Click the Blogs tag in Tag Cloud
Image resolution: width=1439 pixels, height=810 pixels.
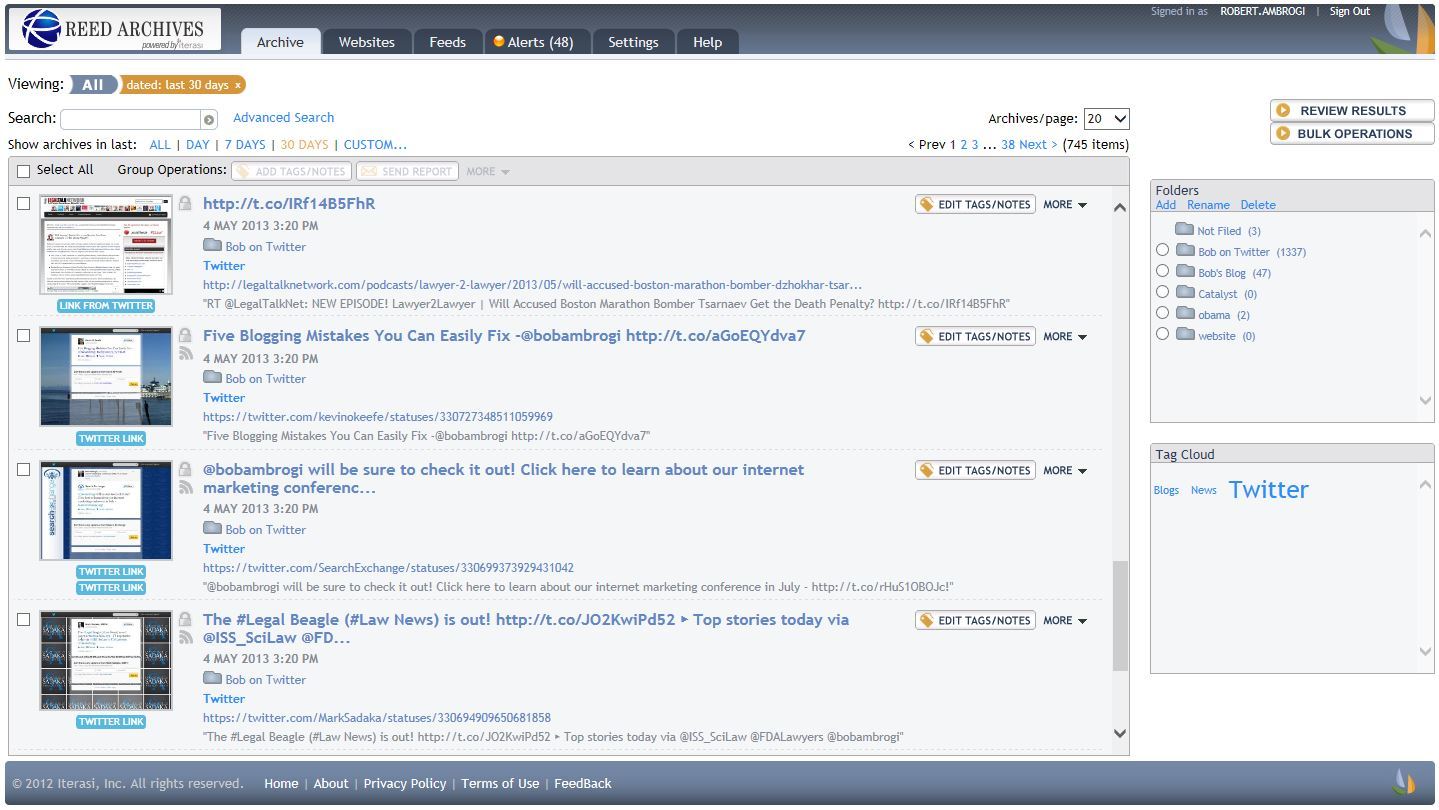(x=1166, y=490)
